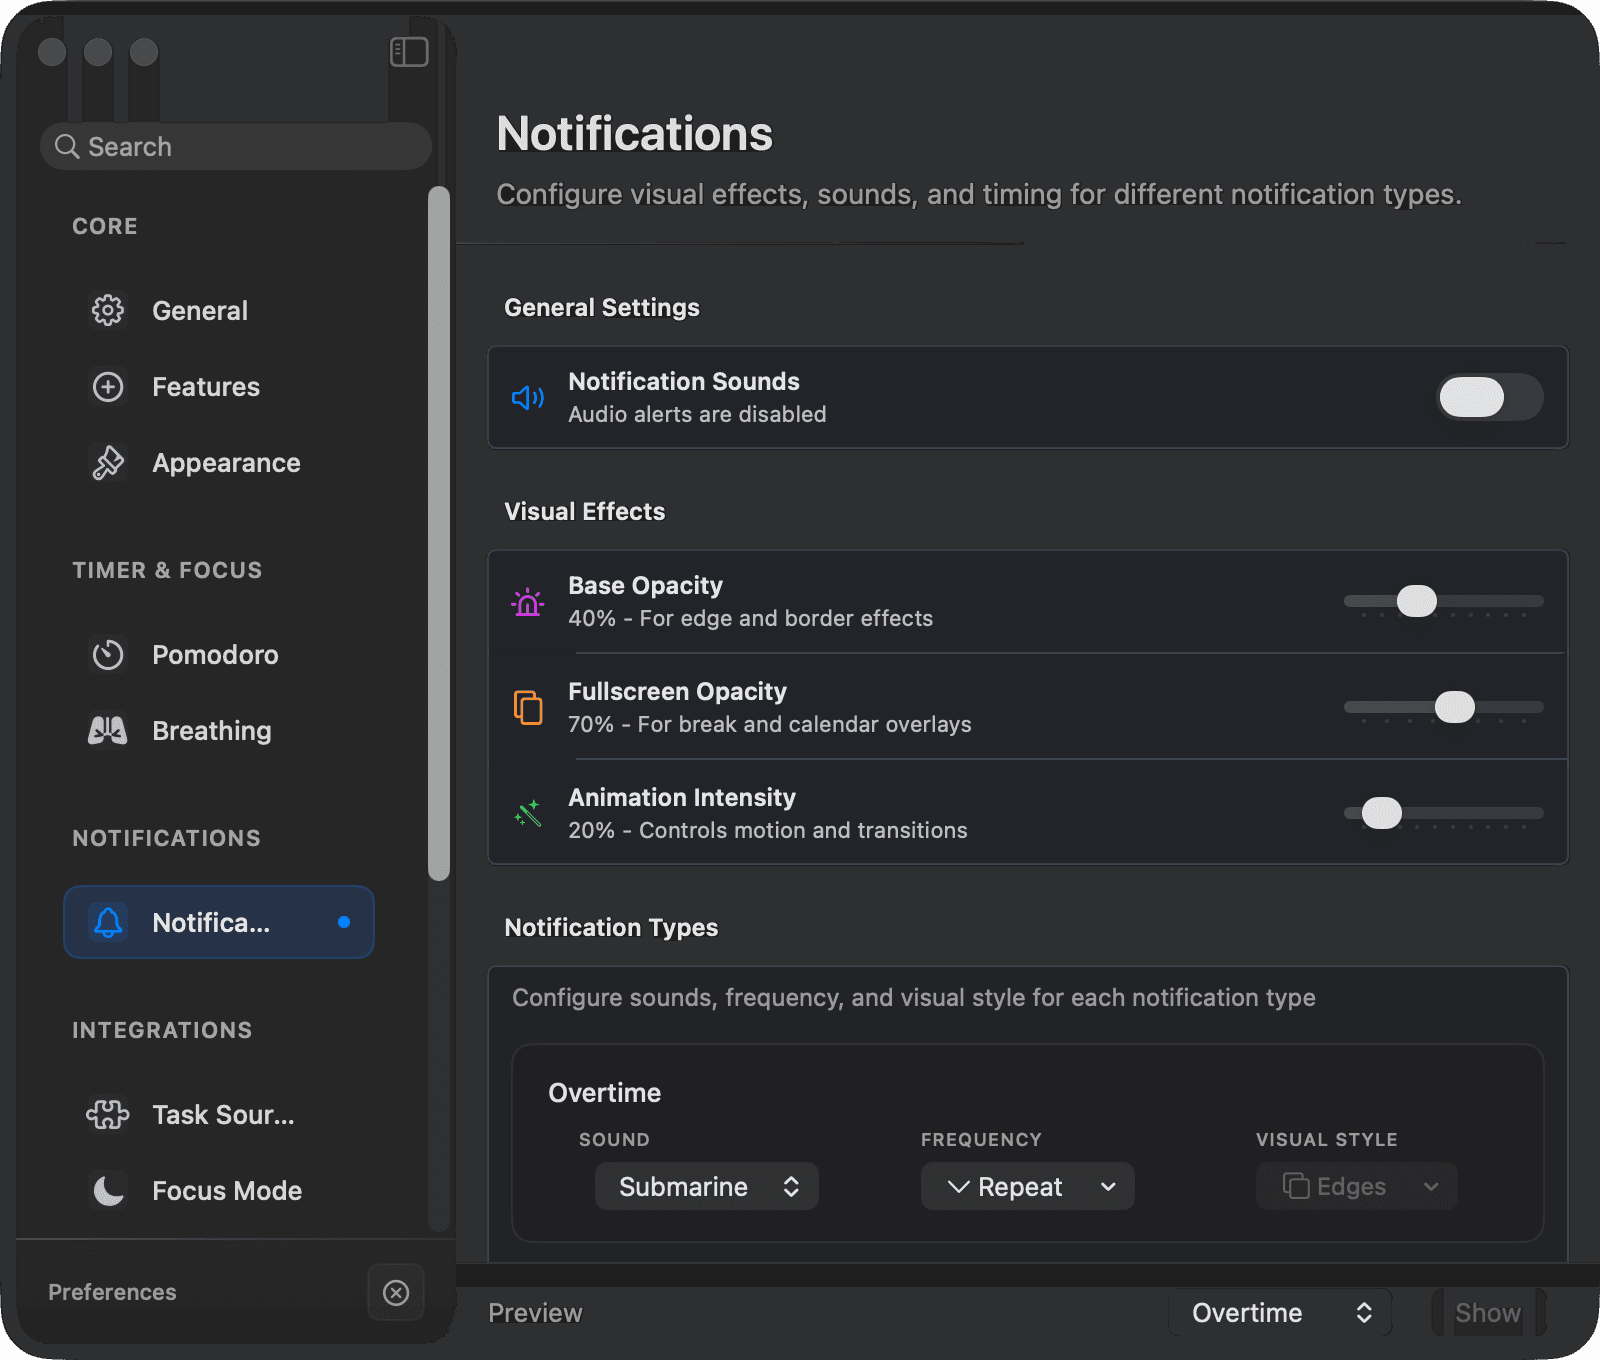Click 'Audio alerts are disabled' text
1600x1360 pixels.
click(x=697, y=414)
